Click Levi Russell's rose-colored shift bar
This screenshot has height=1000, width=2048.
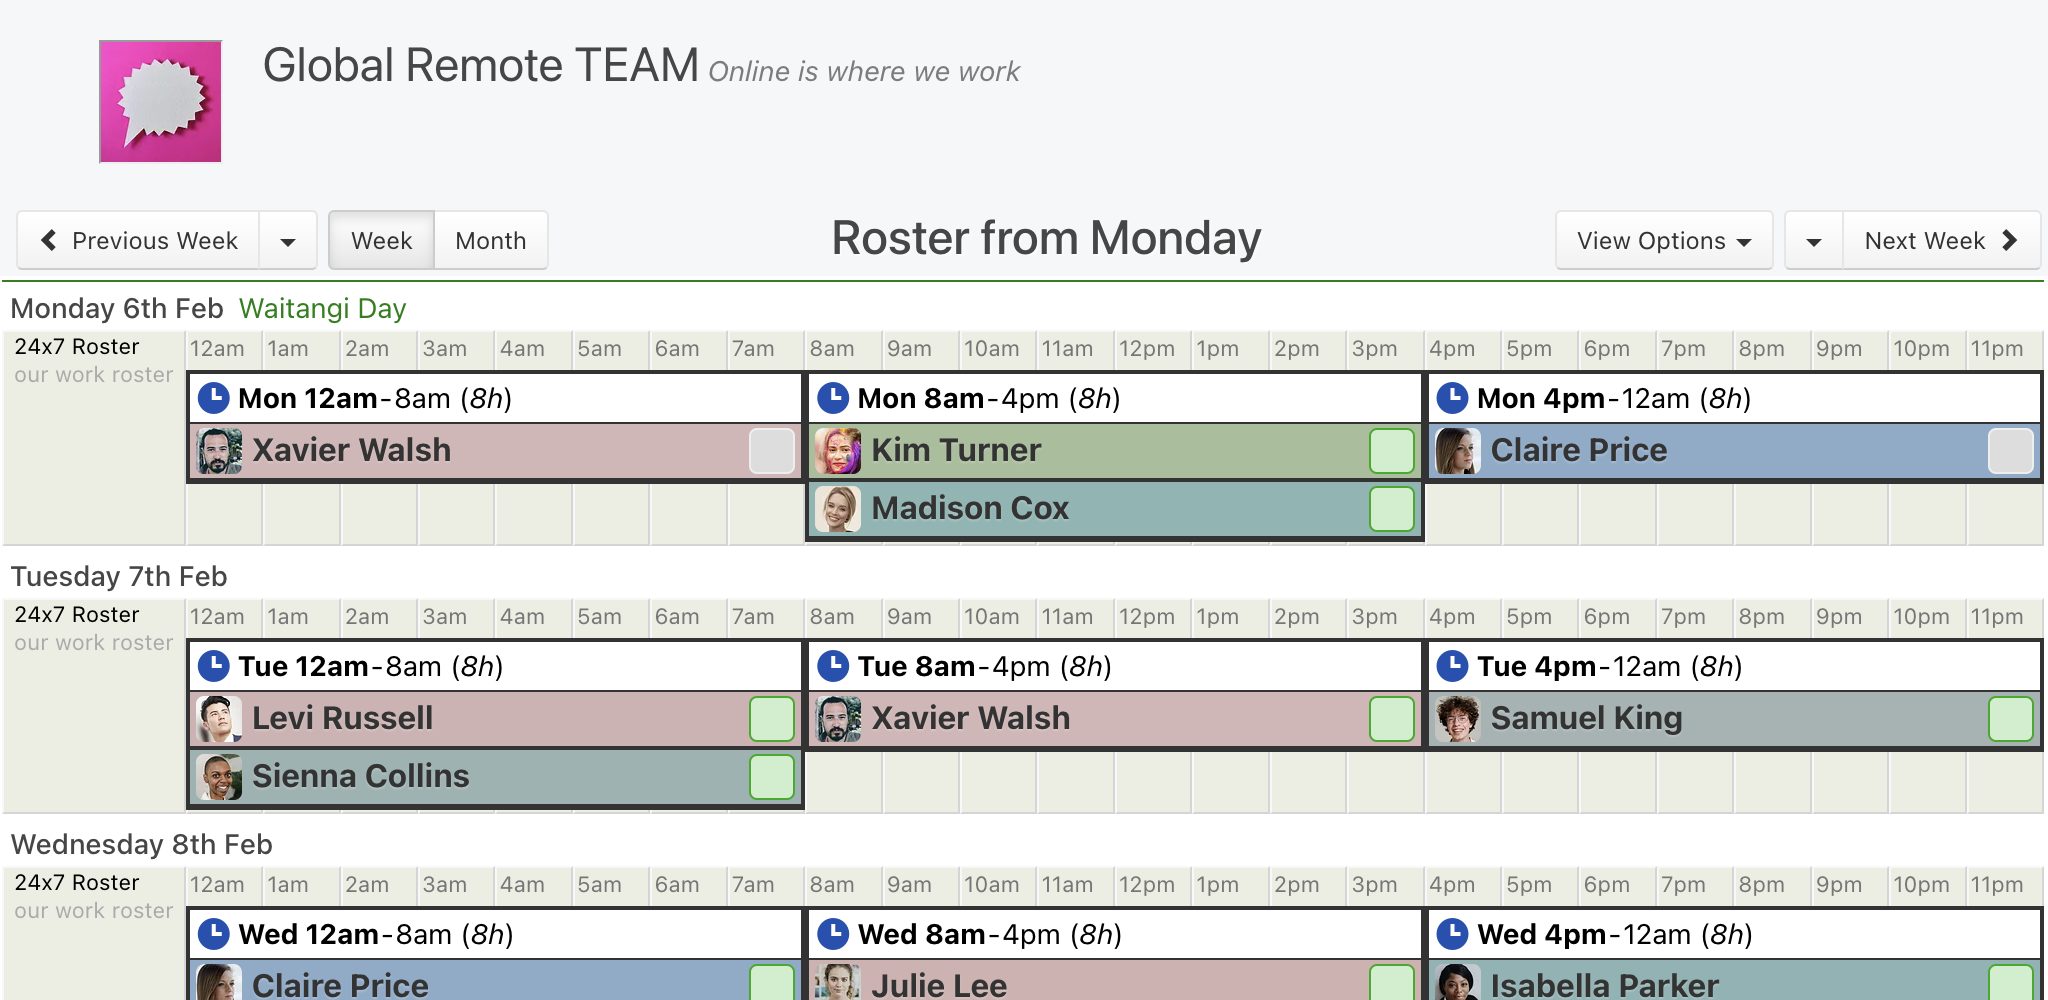(x=496, y=719)
